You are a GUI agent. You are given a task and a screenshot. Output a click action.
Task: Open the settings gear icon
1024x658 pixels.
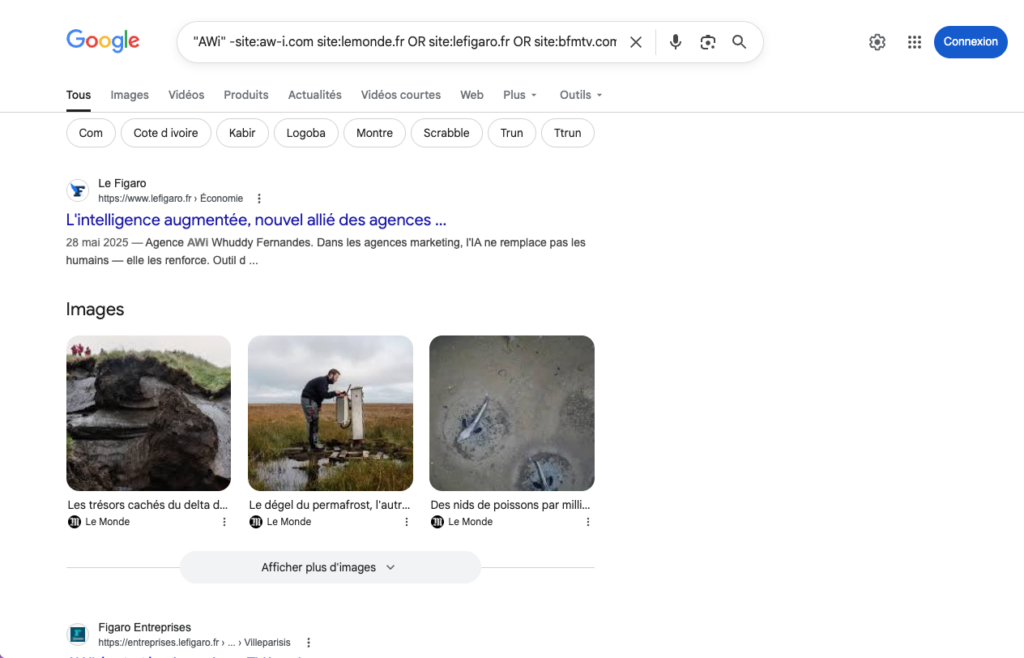877,42
